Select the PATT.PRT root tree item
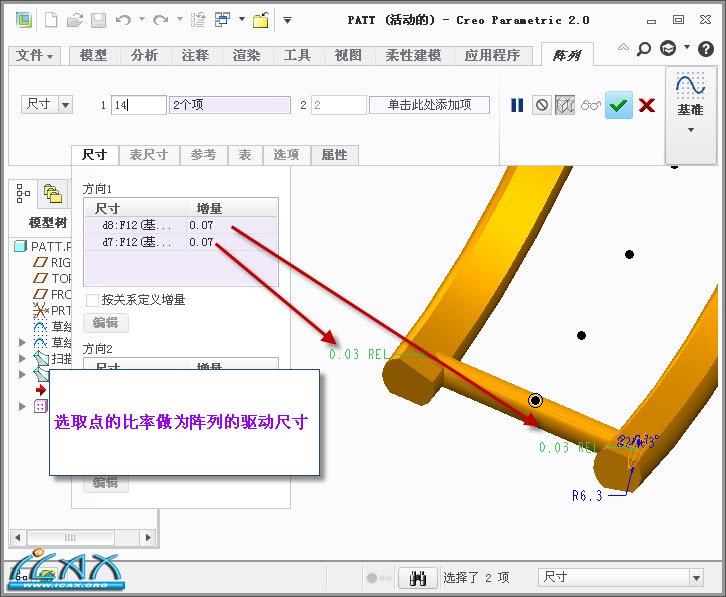726x597 pixels. (x=43, y=246)
